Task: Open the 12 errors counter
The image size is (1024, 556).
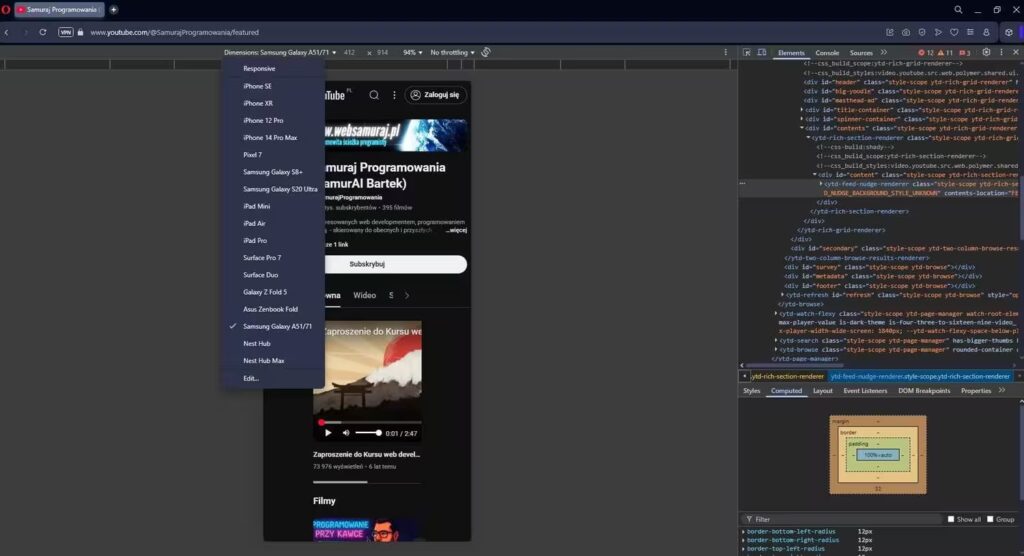Action: (x=926, y=53)
